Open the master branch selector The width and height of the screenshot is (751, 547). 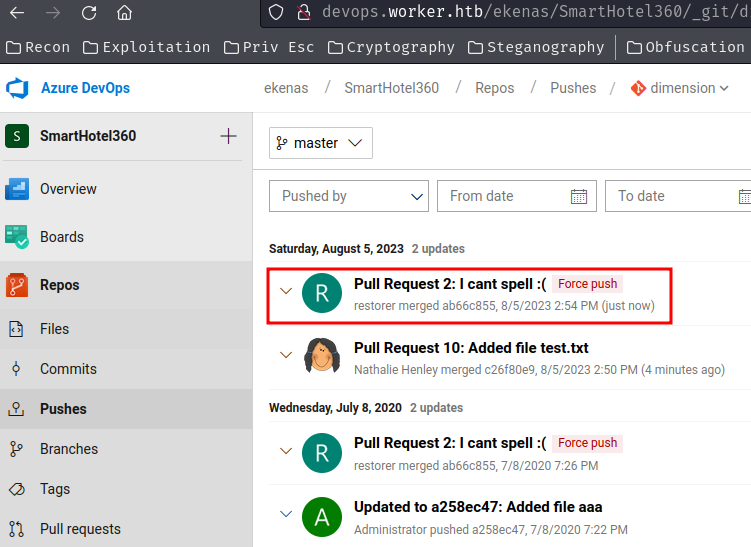(321, 143)
